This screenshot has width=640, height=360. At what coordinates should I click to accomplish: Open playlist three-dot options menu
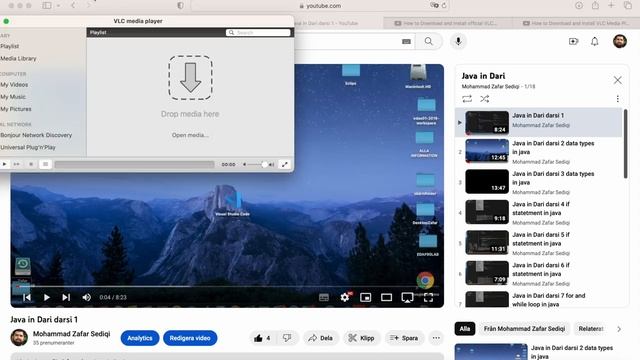click(618, 99)
